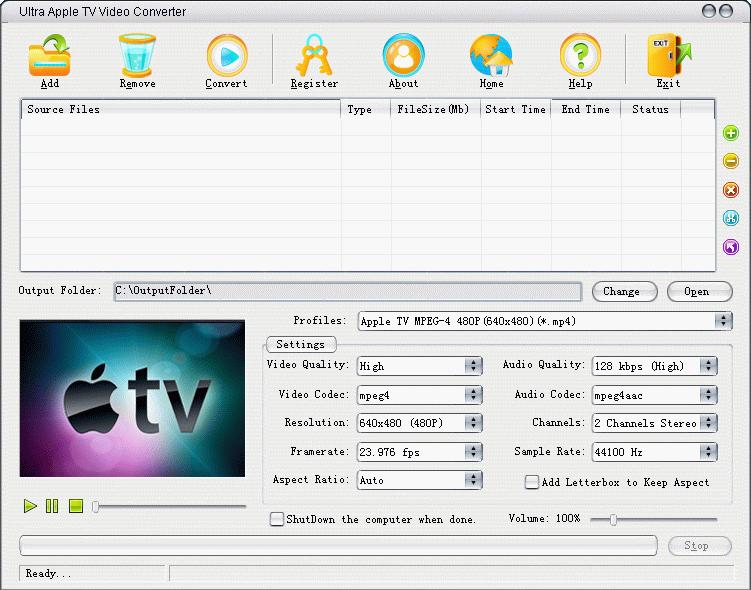The height and width of the screenshot is (590, 751).
Task: Click the Open output folder button
Action: pos(700,291)
